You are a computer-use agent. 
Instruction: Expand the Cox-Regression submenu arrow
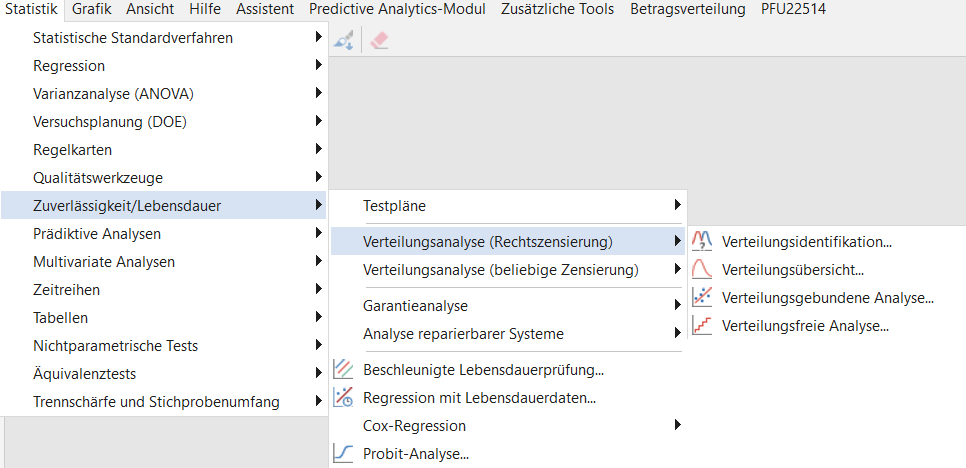click(678, 425)
